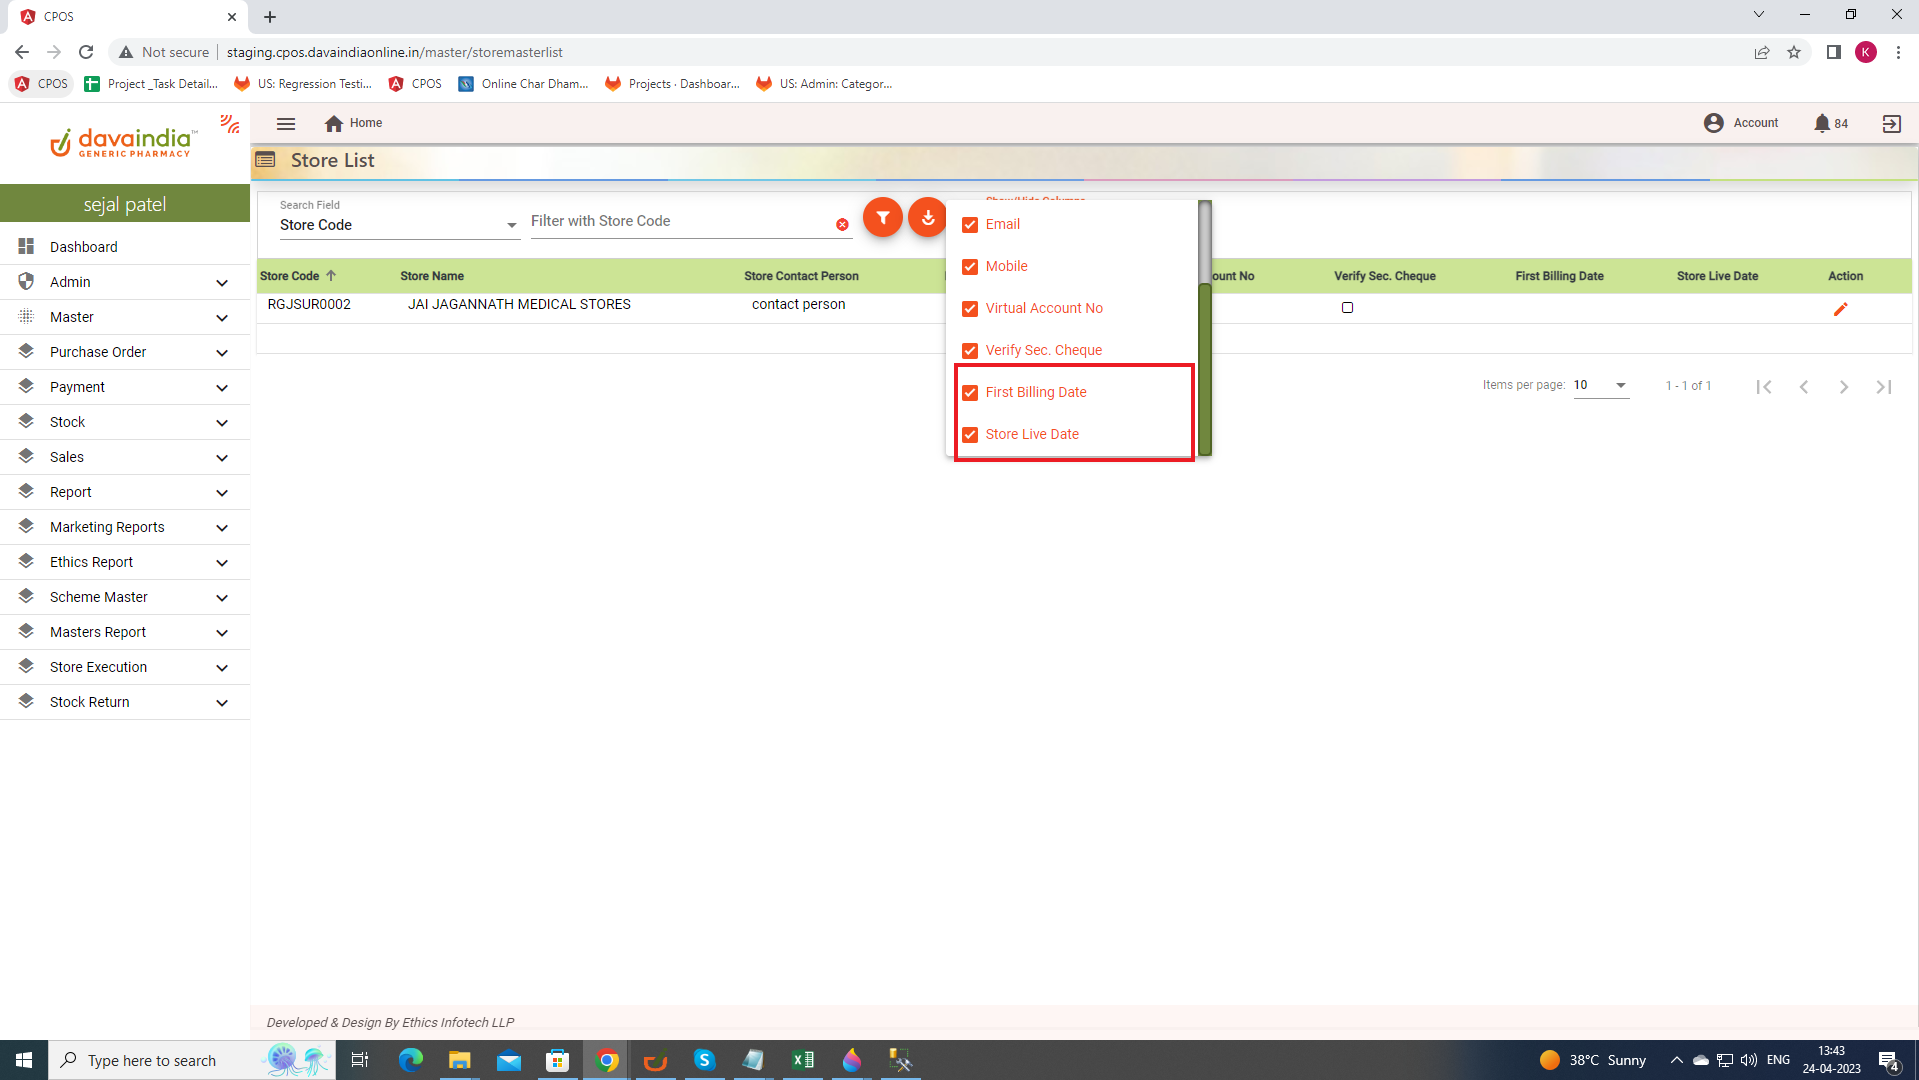
Task: Toggle the hamburger menu sidebar icon
Action: (x=286, y=123)
